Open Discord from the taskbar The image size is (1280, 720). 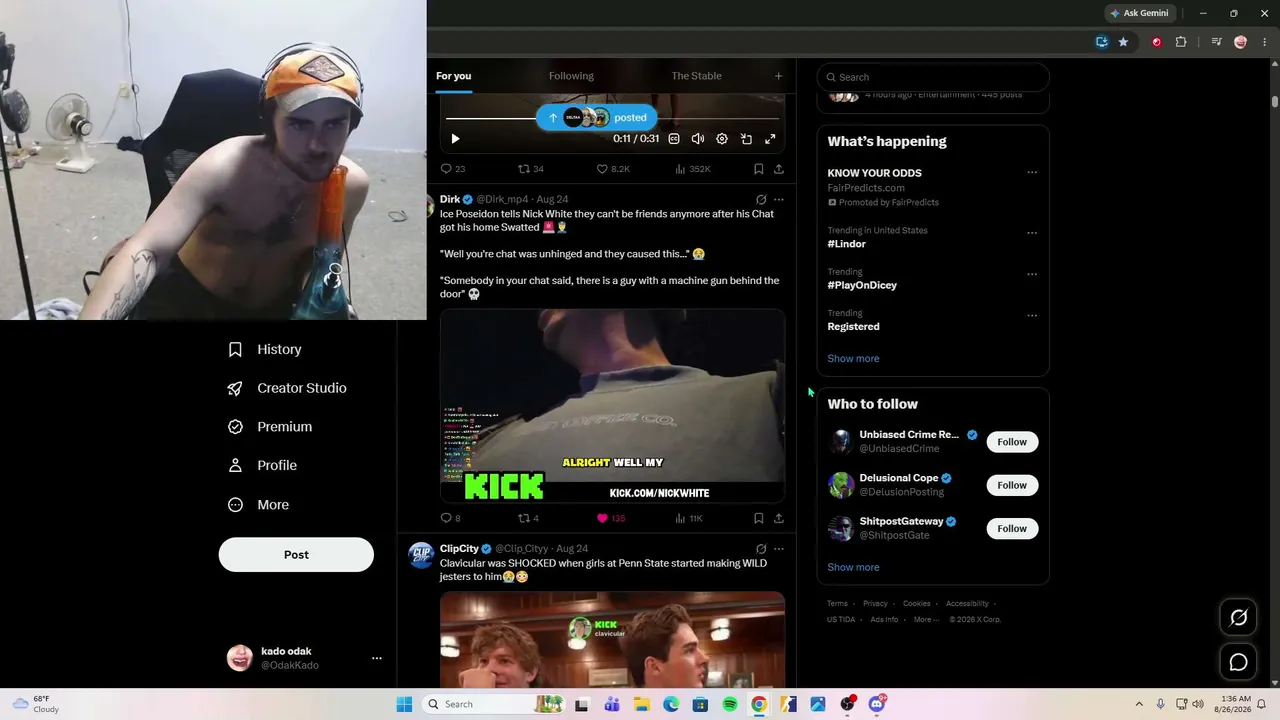(877, 704)
